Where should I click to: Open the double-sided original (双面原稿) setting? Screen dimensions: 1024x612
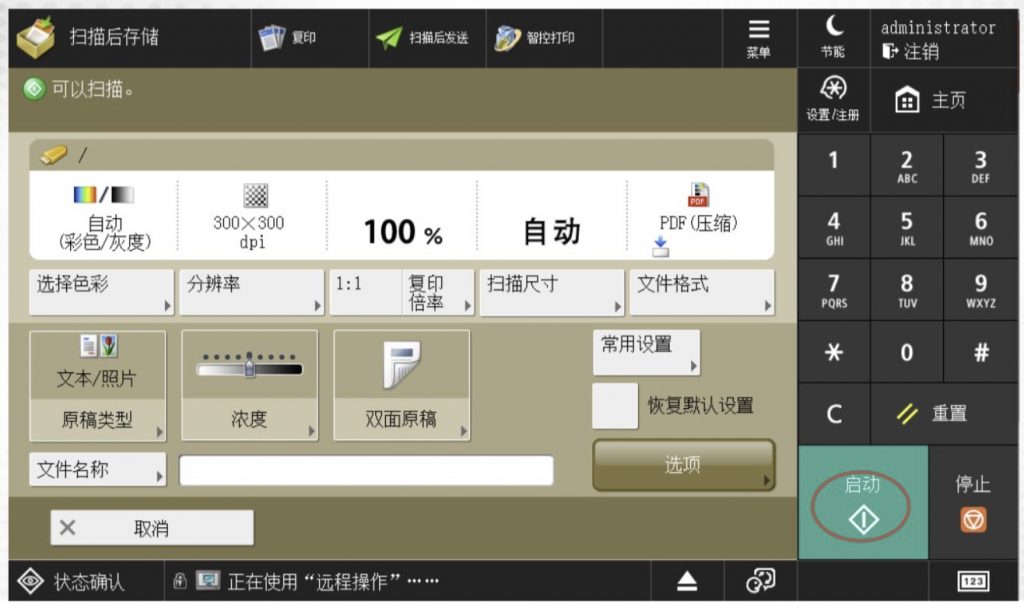pyautogui.click(x=401, y=385)
